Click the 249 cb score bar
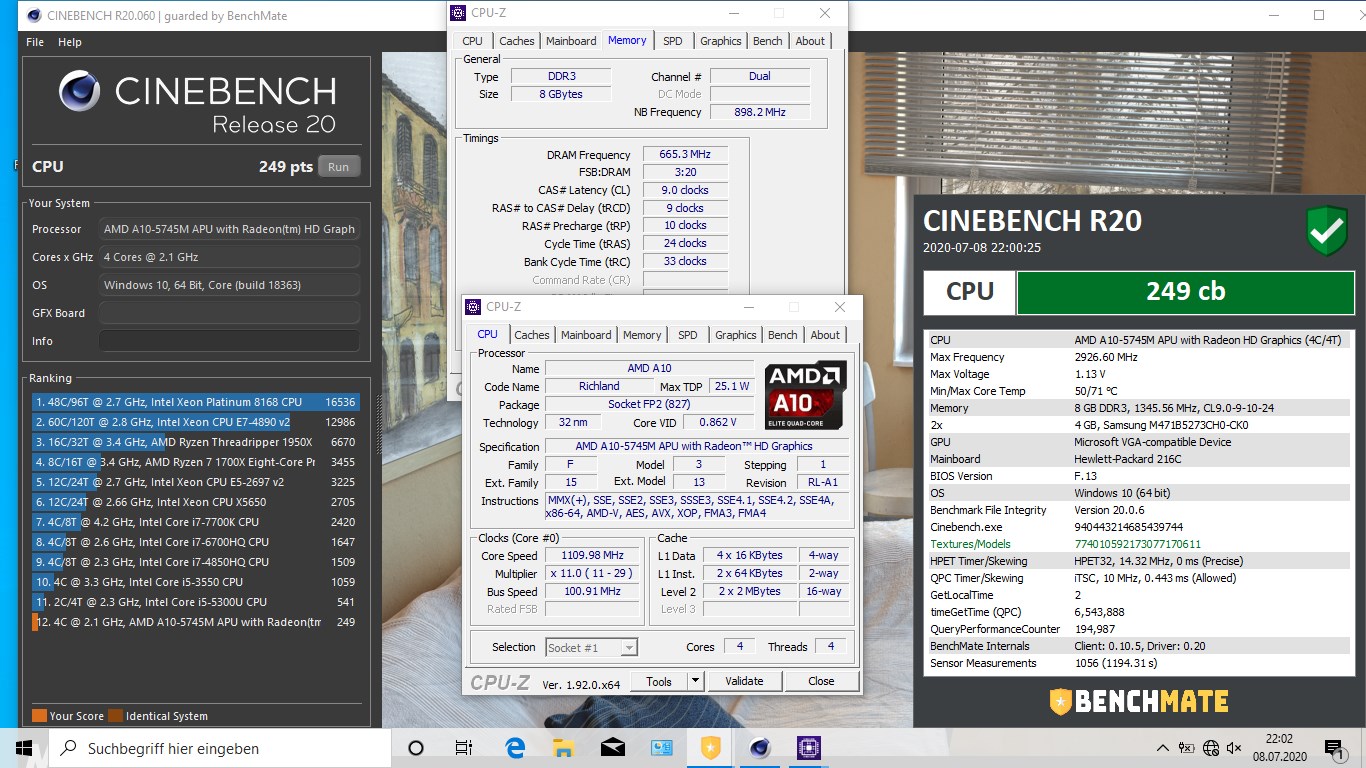1366x768 pixels. pos(1185,291)
